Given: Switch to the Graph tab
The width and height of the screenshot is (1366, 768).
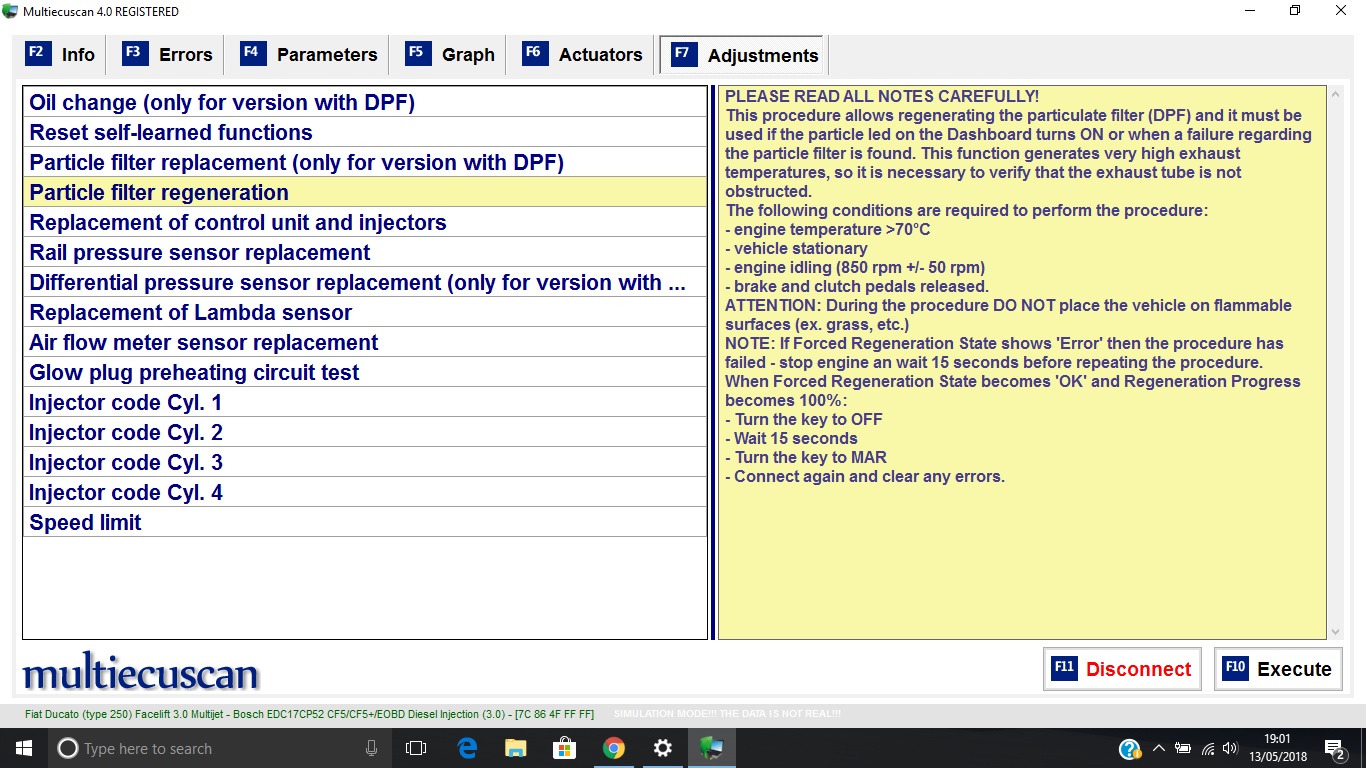Looking at the screenshot, I should [x=450, y=55].
